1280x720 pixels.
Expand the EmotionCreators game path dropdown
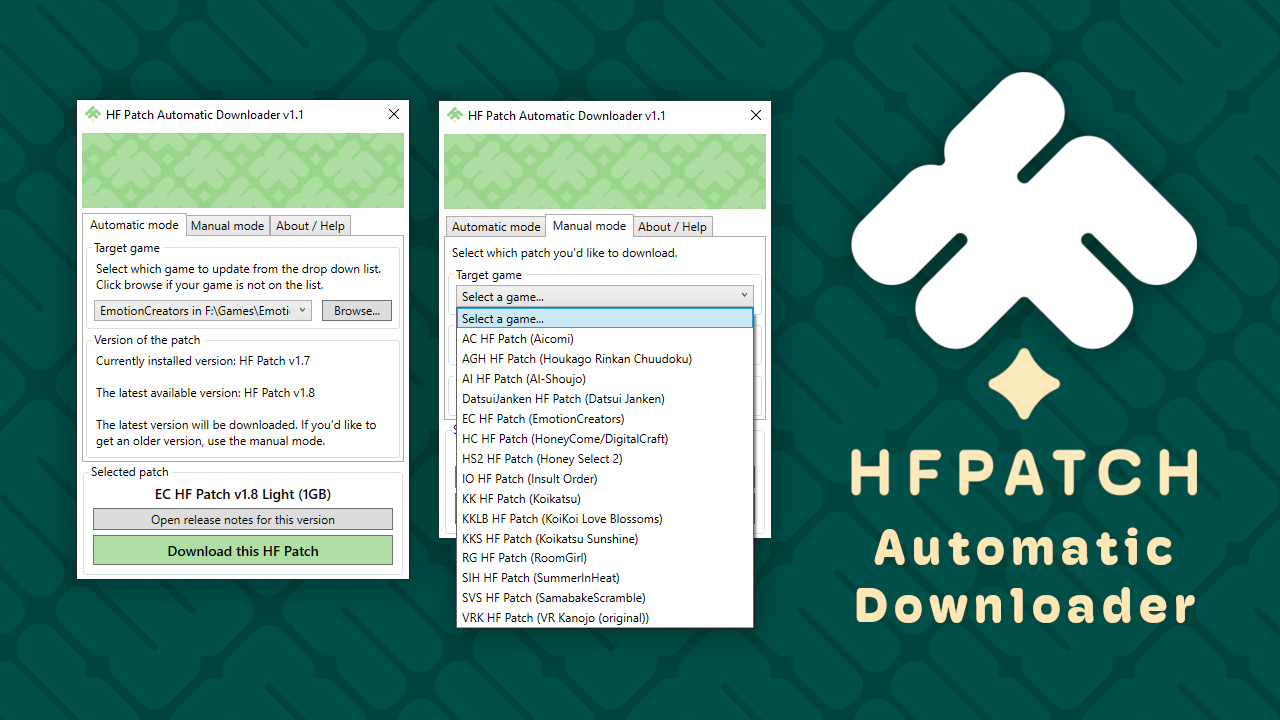[x=203, y=311]
